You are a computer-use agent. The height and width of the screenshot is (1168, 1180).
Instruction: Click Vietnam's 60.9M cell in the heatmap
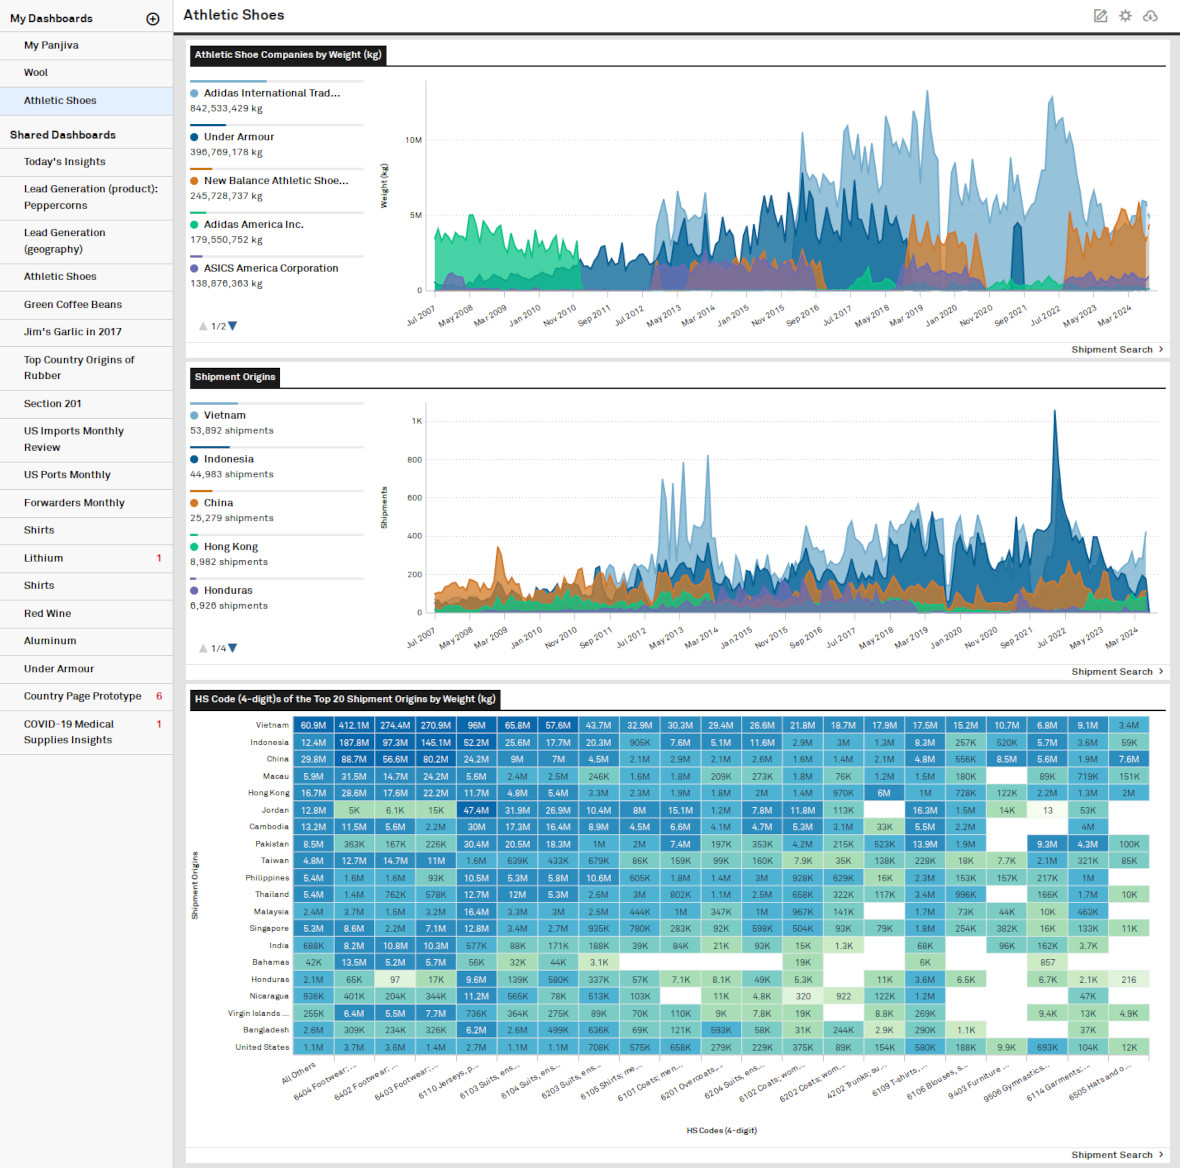click(312, 724)
